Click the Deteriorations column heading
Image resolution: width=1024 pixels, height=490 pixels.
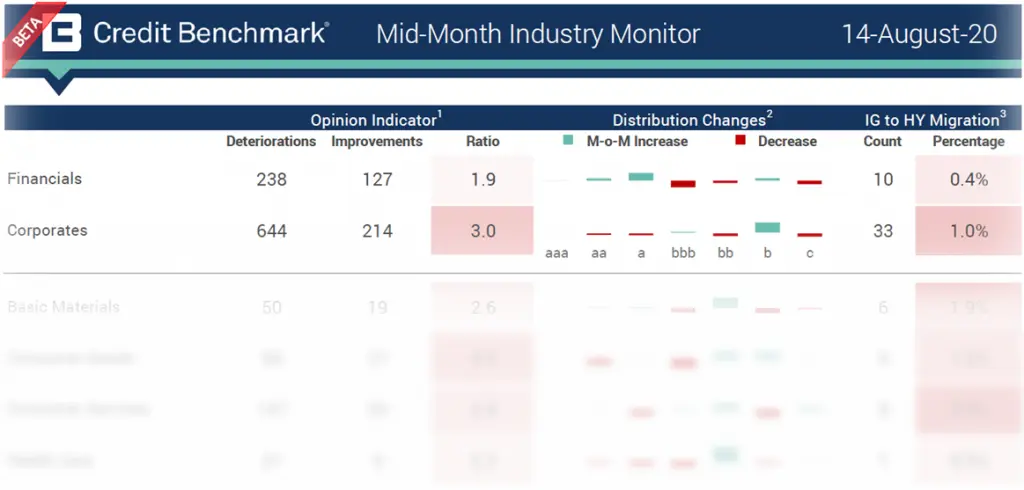pyautogui.click(x=271, y=141)
